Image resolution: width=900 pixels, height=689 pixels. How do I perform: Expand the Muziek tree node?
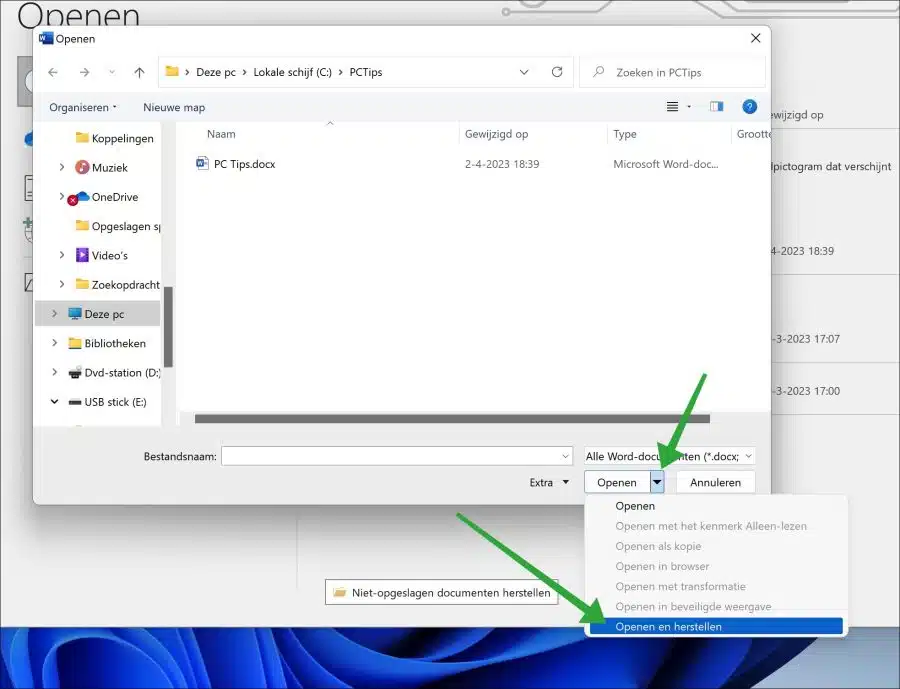pos(61,167)
